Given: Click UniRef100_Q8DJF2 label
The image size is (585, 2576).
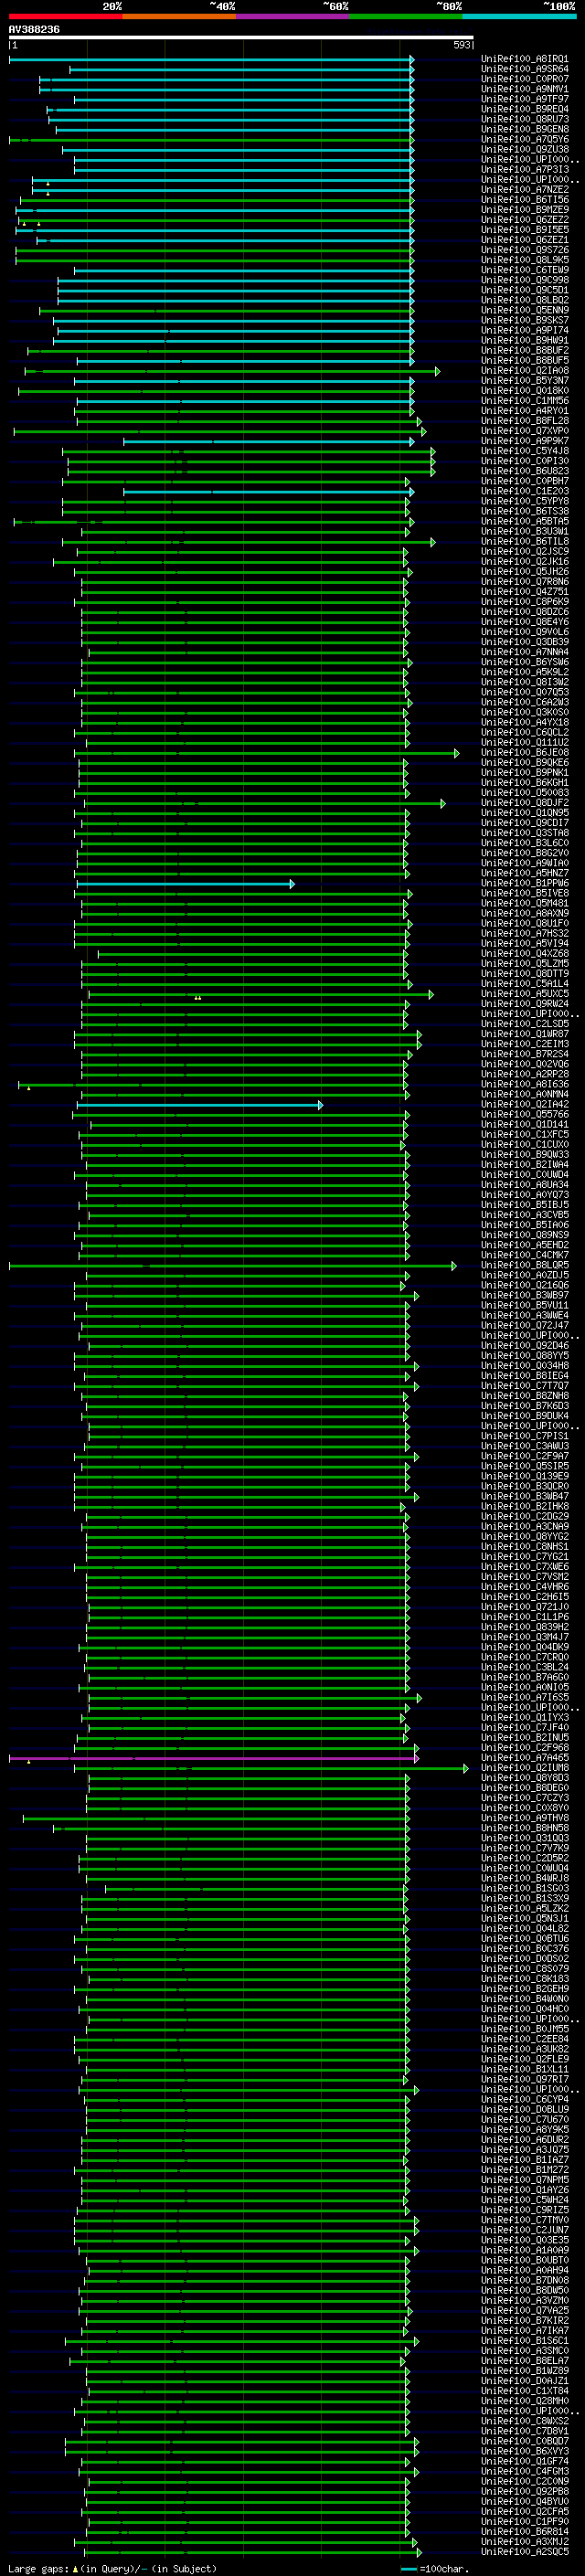Looking at the screenshot, I should 524,803.
